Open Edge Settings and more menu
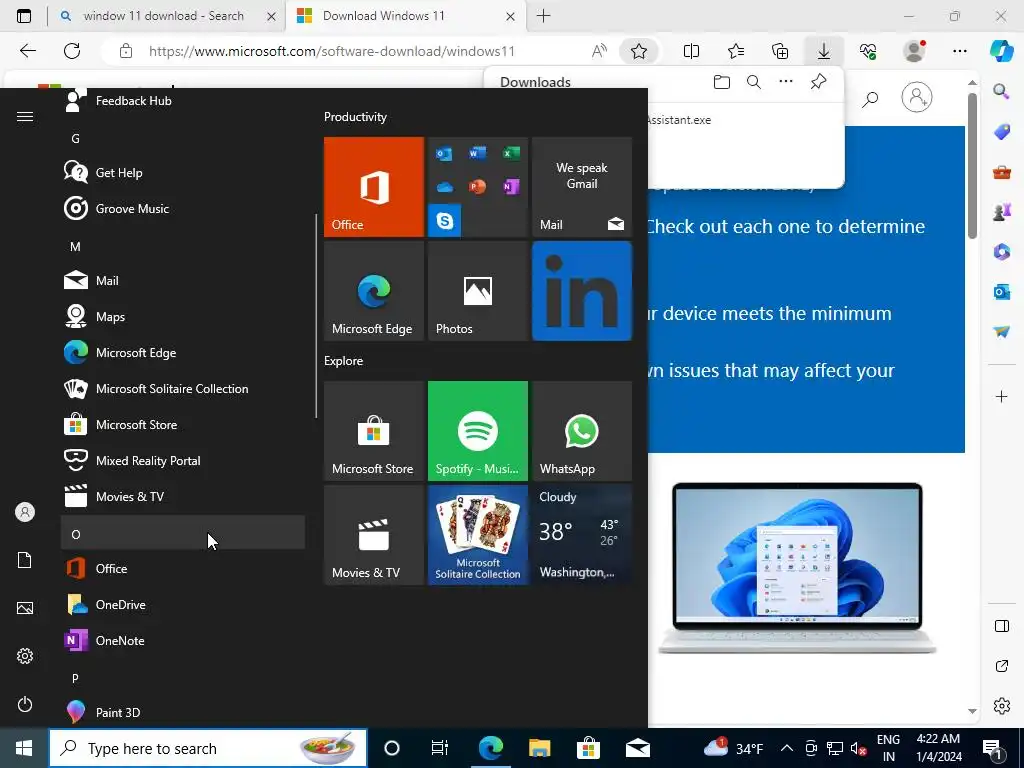1024x768 pixels. [959, 51]
